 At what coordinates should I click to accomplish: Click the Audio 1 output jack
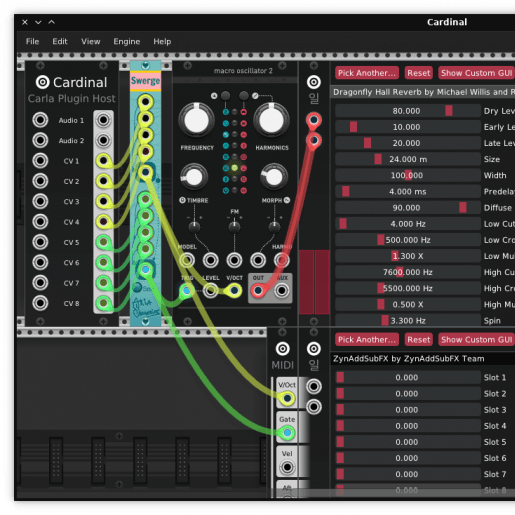coord(103,120)
